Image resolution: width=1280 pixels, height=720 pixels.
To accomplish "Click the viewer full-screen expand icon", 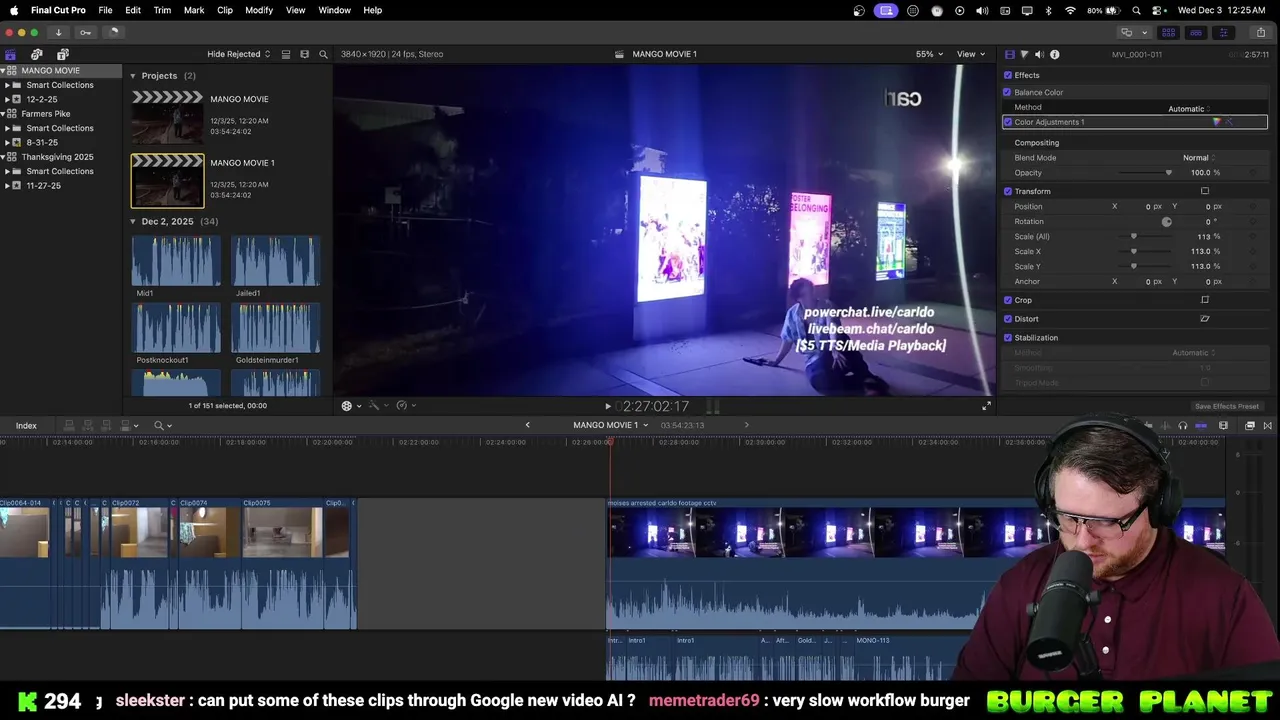I will tap(986, 406).
